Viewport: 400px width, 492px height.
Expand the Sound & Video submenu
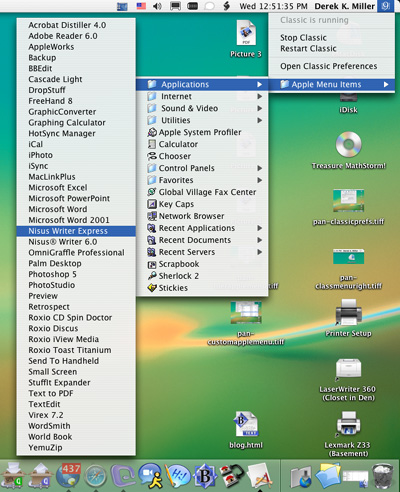202,108
